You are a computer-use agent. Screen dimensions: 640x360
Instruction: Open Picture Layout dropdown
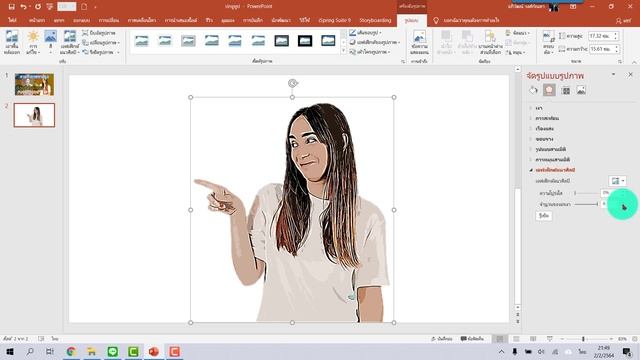tap(370, 52)
